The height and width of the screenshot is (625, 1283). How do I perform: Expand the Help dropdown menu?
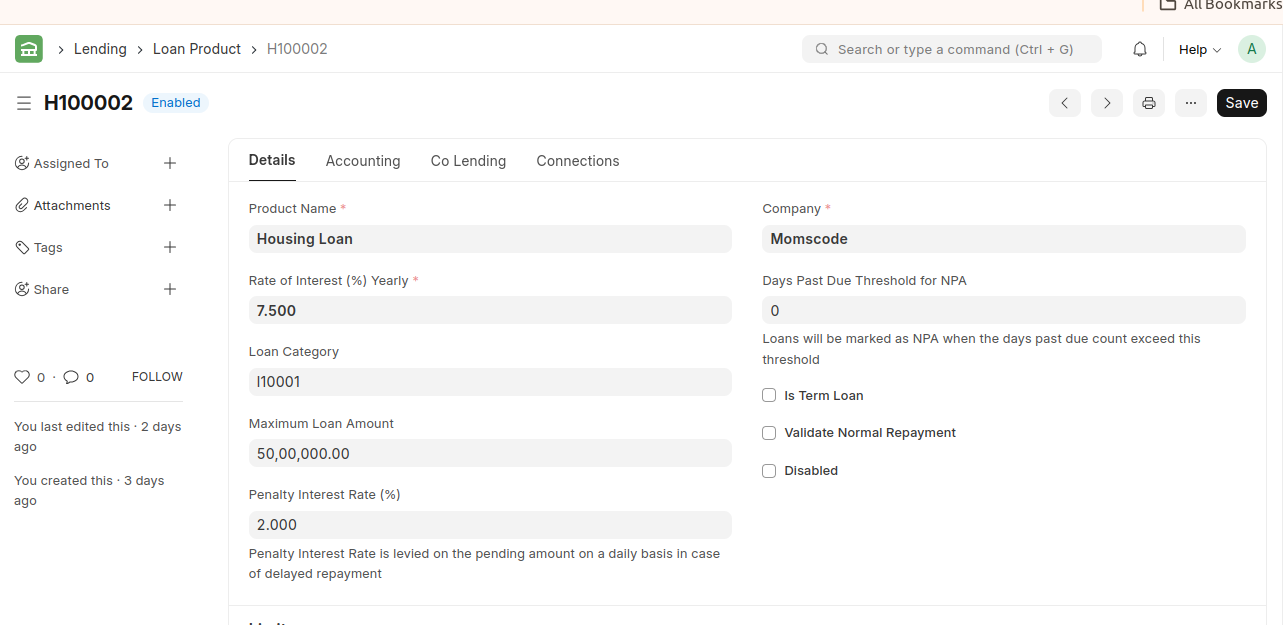coord(1199,49)
